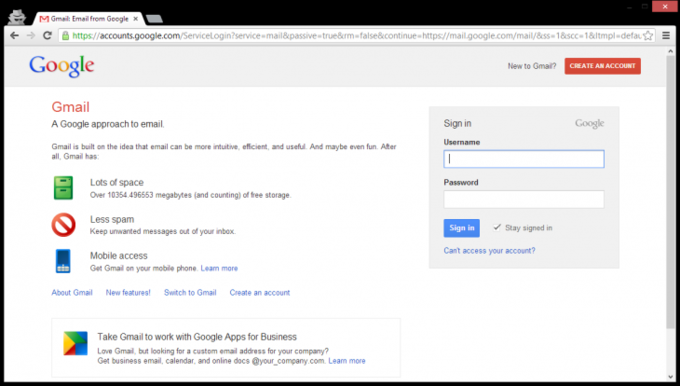Click the Create an Account red button

click(602, 66)
